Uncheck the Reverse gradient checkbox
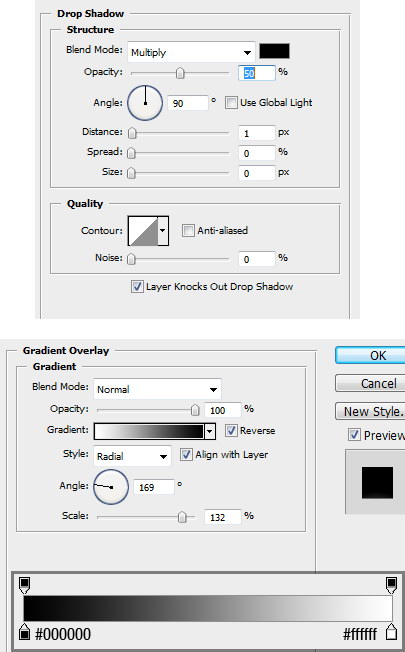Image resolution: width=405 pixels, height=652 pixels. pos(231,430)
